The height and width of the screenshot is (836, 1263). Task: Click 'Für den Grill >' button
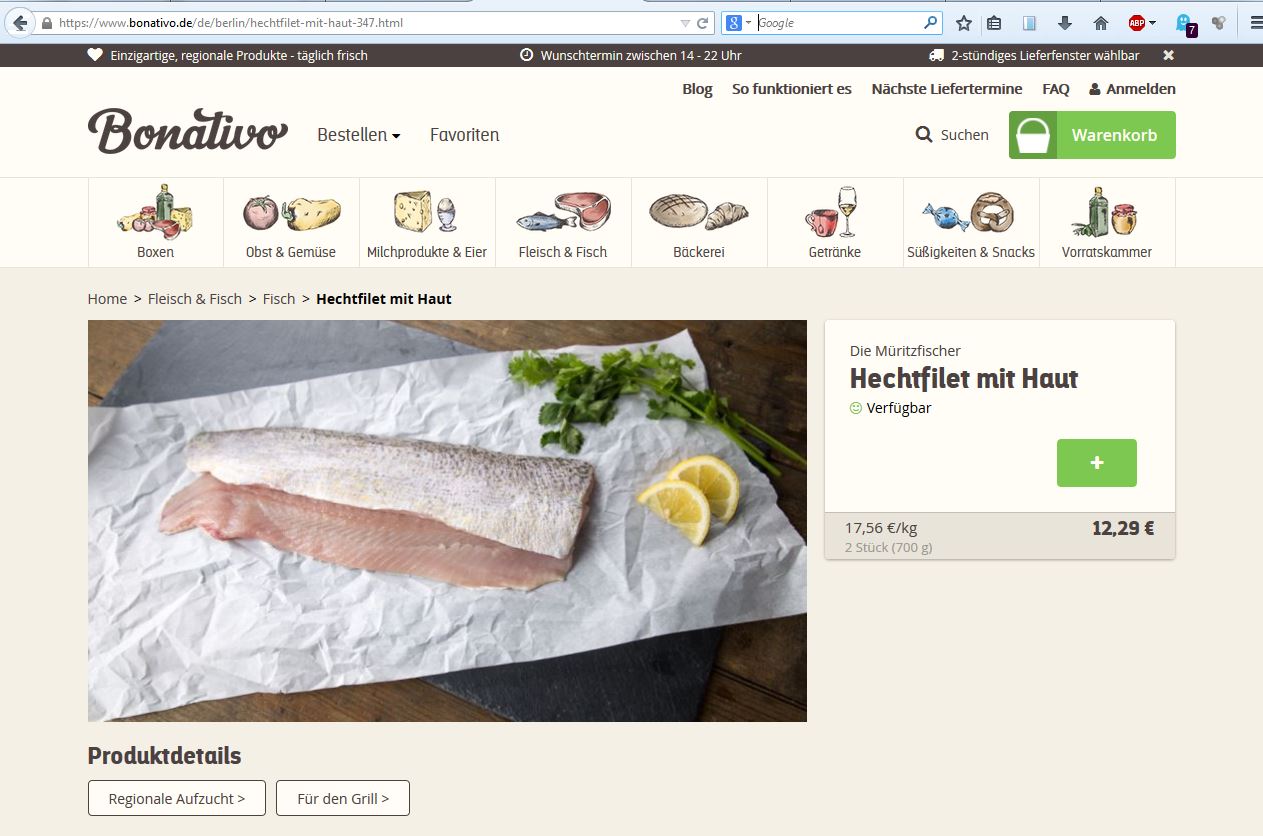click(x=343, y=798)
